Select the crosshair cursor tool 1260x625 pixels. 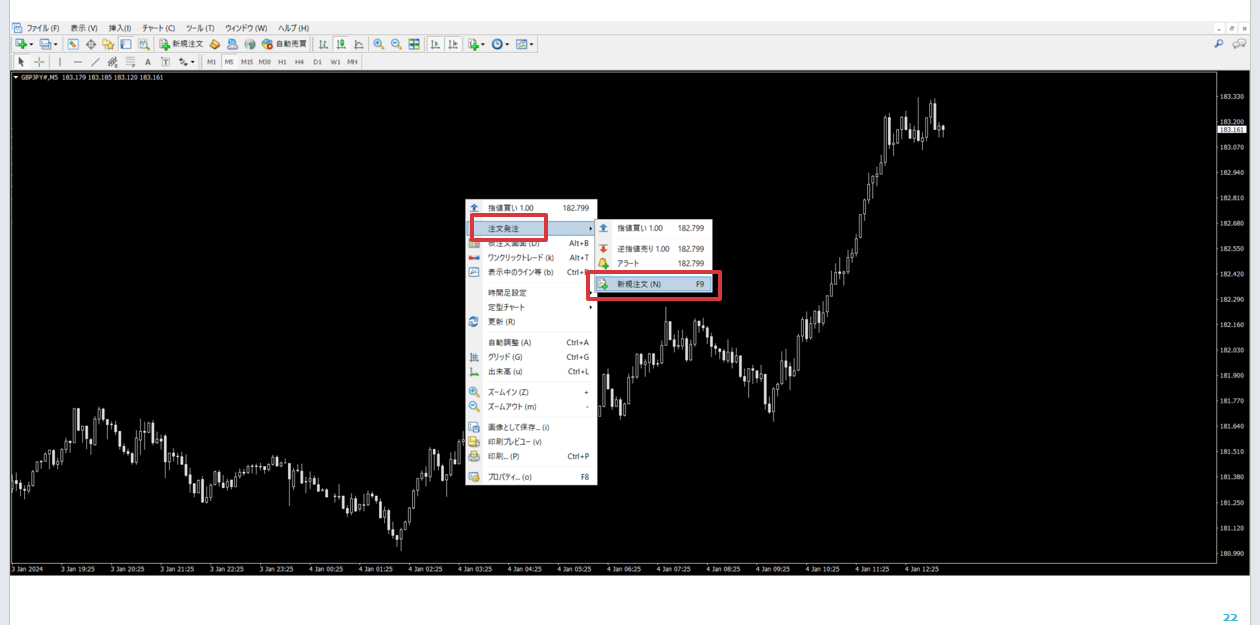39,62
